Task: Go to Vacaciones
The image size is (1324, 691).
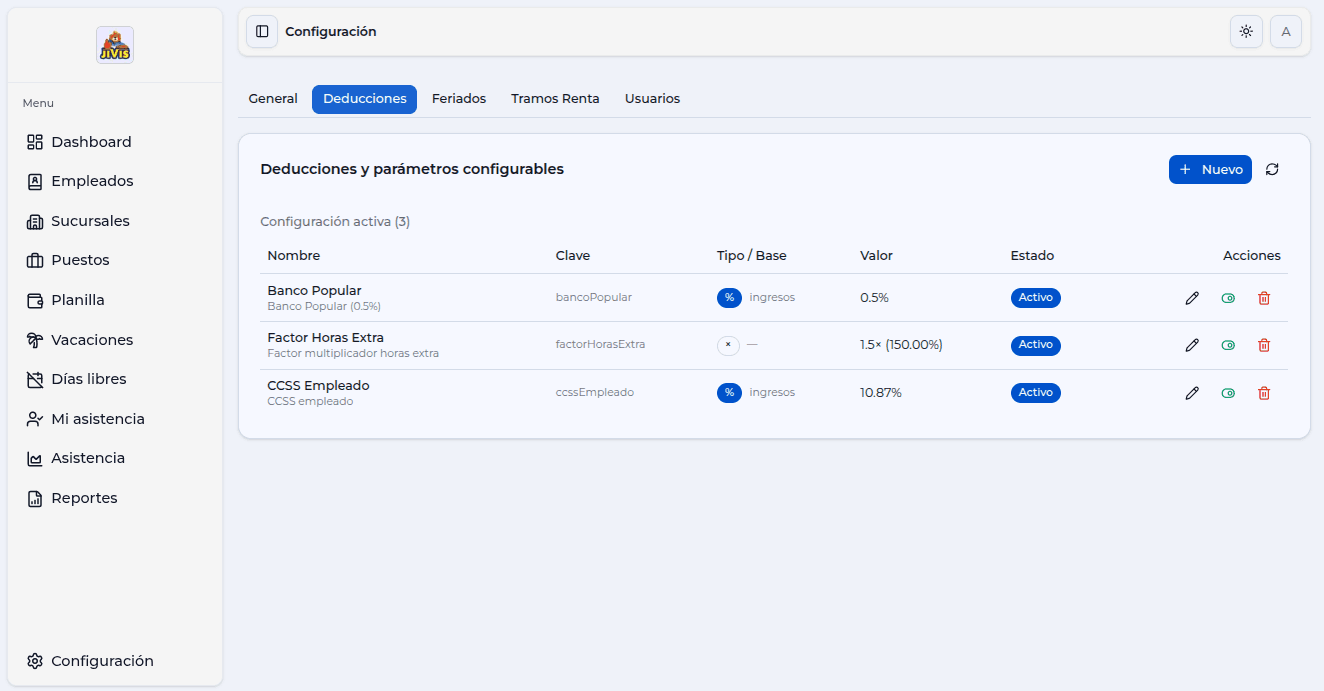Action: point(115,340)
